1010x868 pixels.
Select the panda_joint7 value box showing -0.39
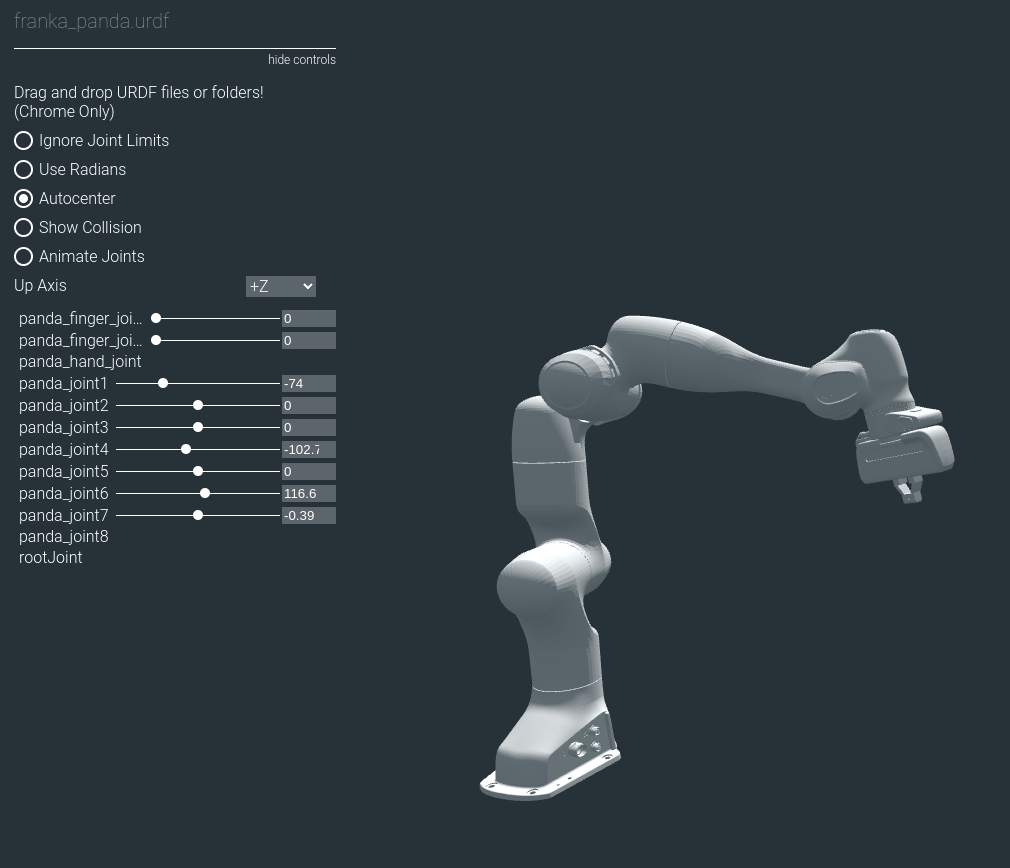308,515
